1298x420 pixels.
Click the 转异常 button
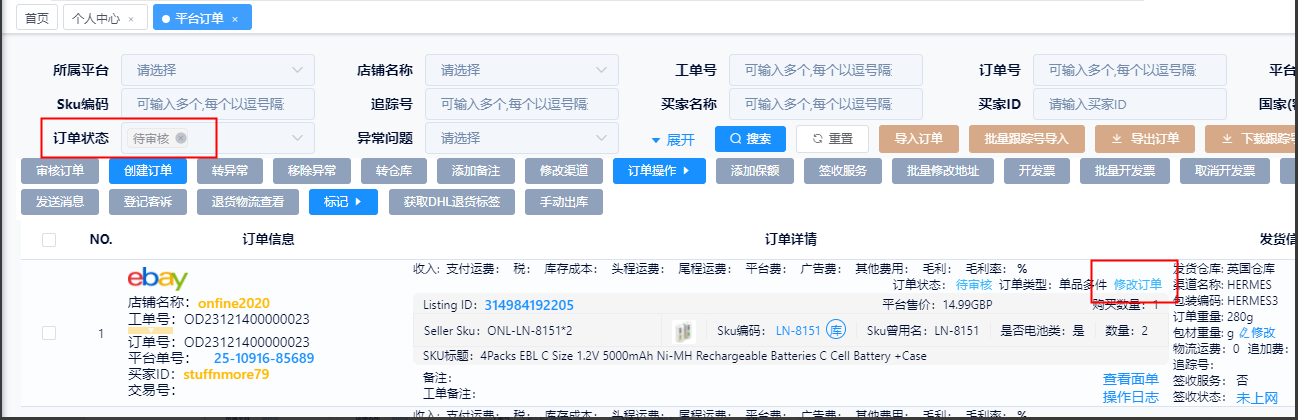[229, 171]
